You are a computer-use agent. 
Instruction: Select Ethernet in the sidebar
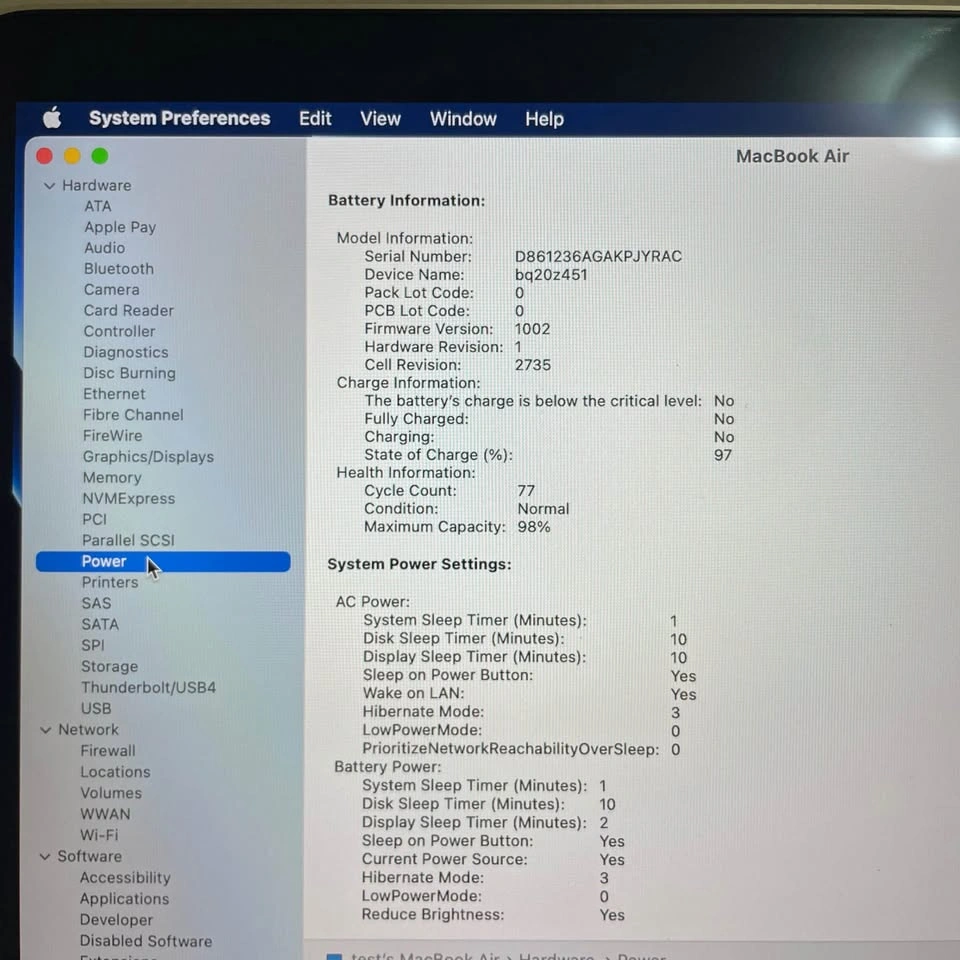(x=114, y=394)
